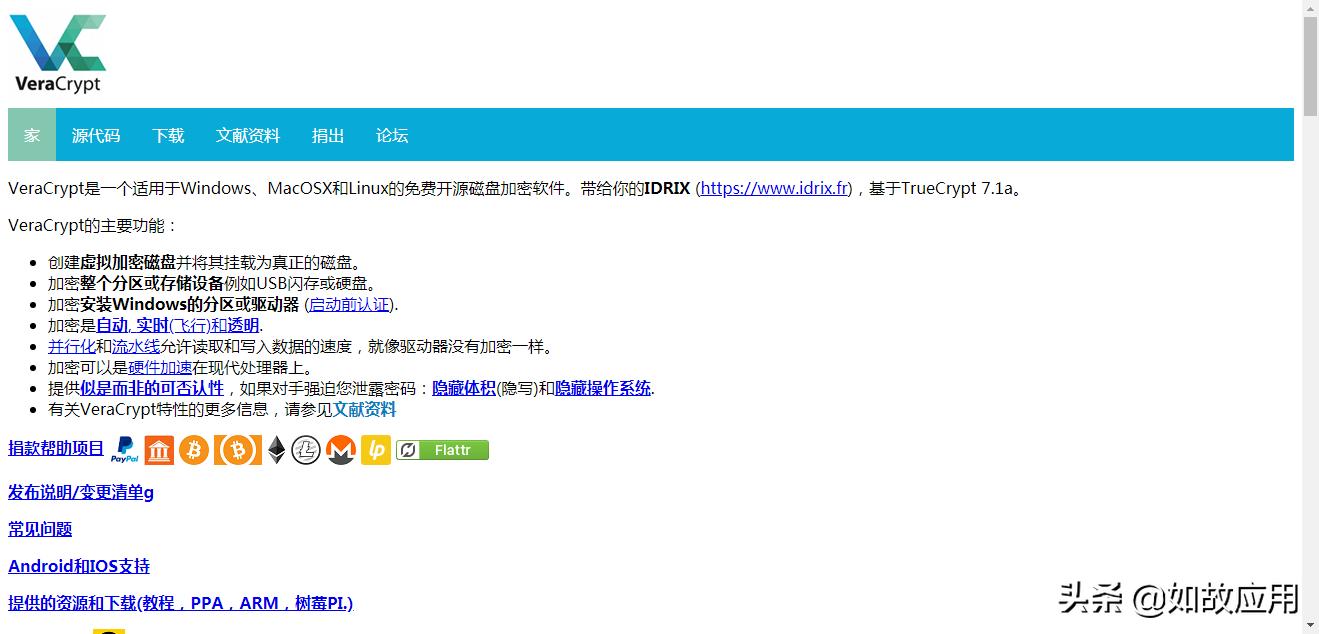The height and width of the screenshot is (634, 1319).
Task: Click the Bitcoin Cash donation icon
Action: (237, 450)
